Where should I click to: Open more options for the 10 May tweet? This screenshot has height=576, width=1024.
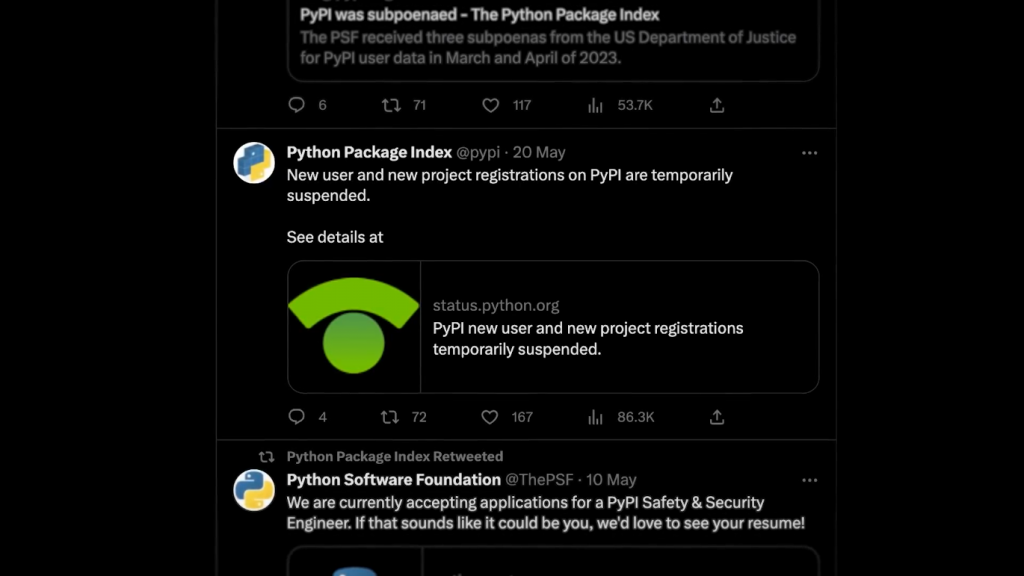(x=810, y=480)
